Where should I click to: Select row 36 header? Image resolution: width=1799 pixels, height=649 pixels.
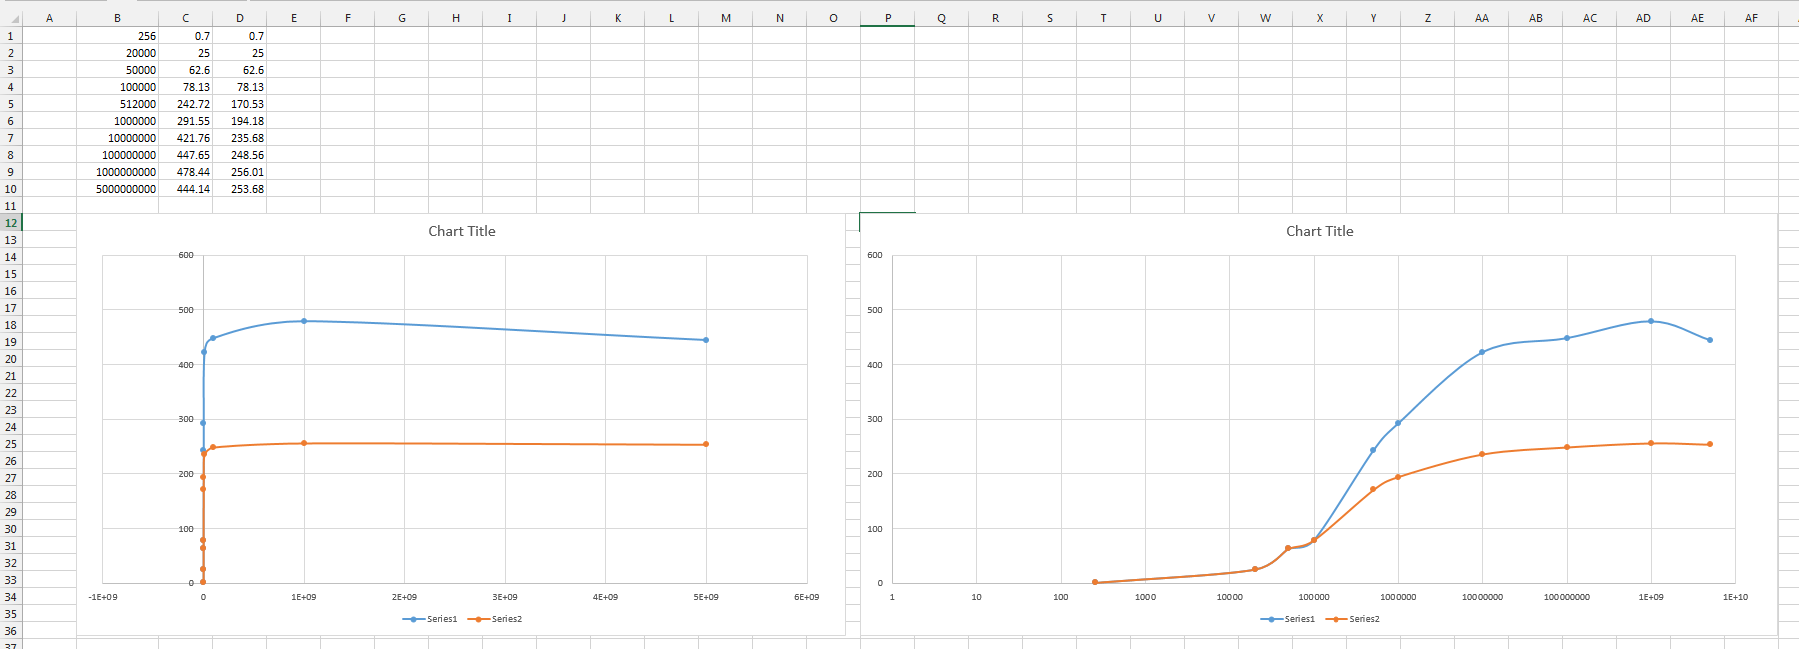[11, 631]
